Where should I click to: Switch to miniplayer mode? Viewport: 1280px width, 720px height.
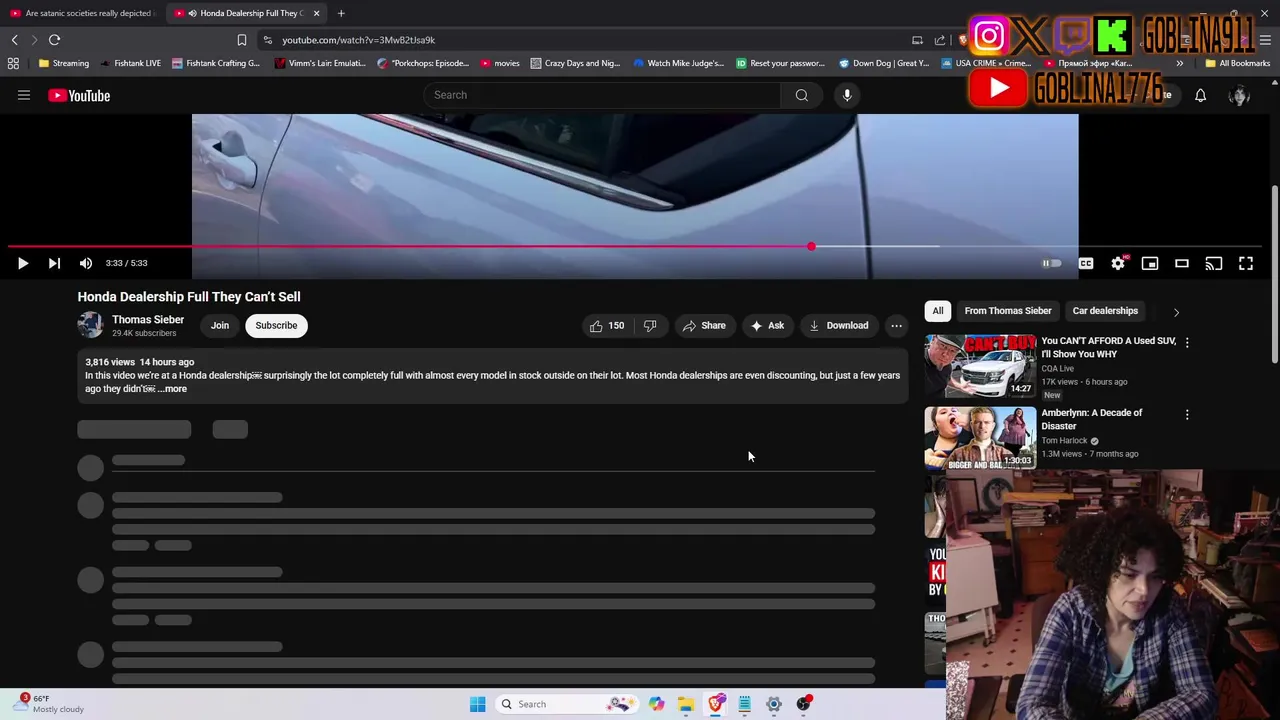point(1150,264)
